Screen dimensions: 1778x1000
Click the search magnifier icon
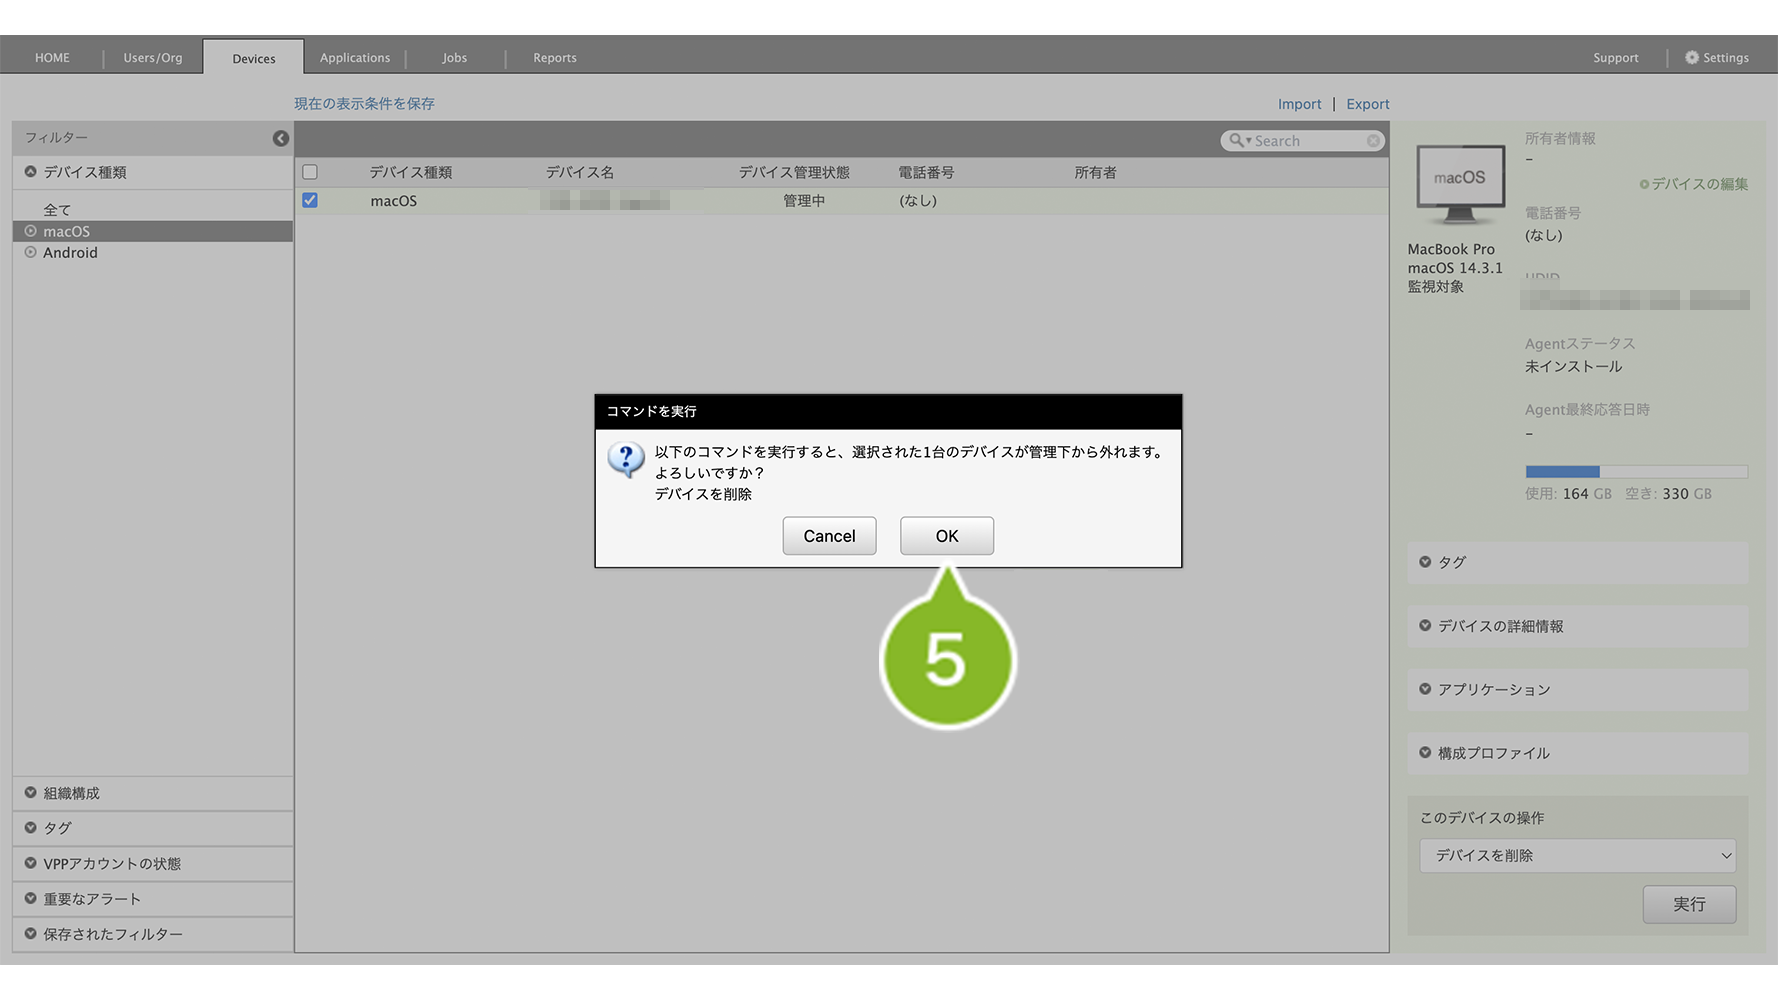click(1237, 141)
